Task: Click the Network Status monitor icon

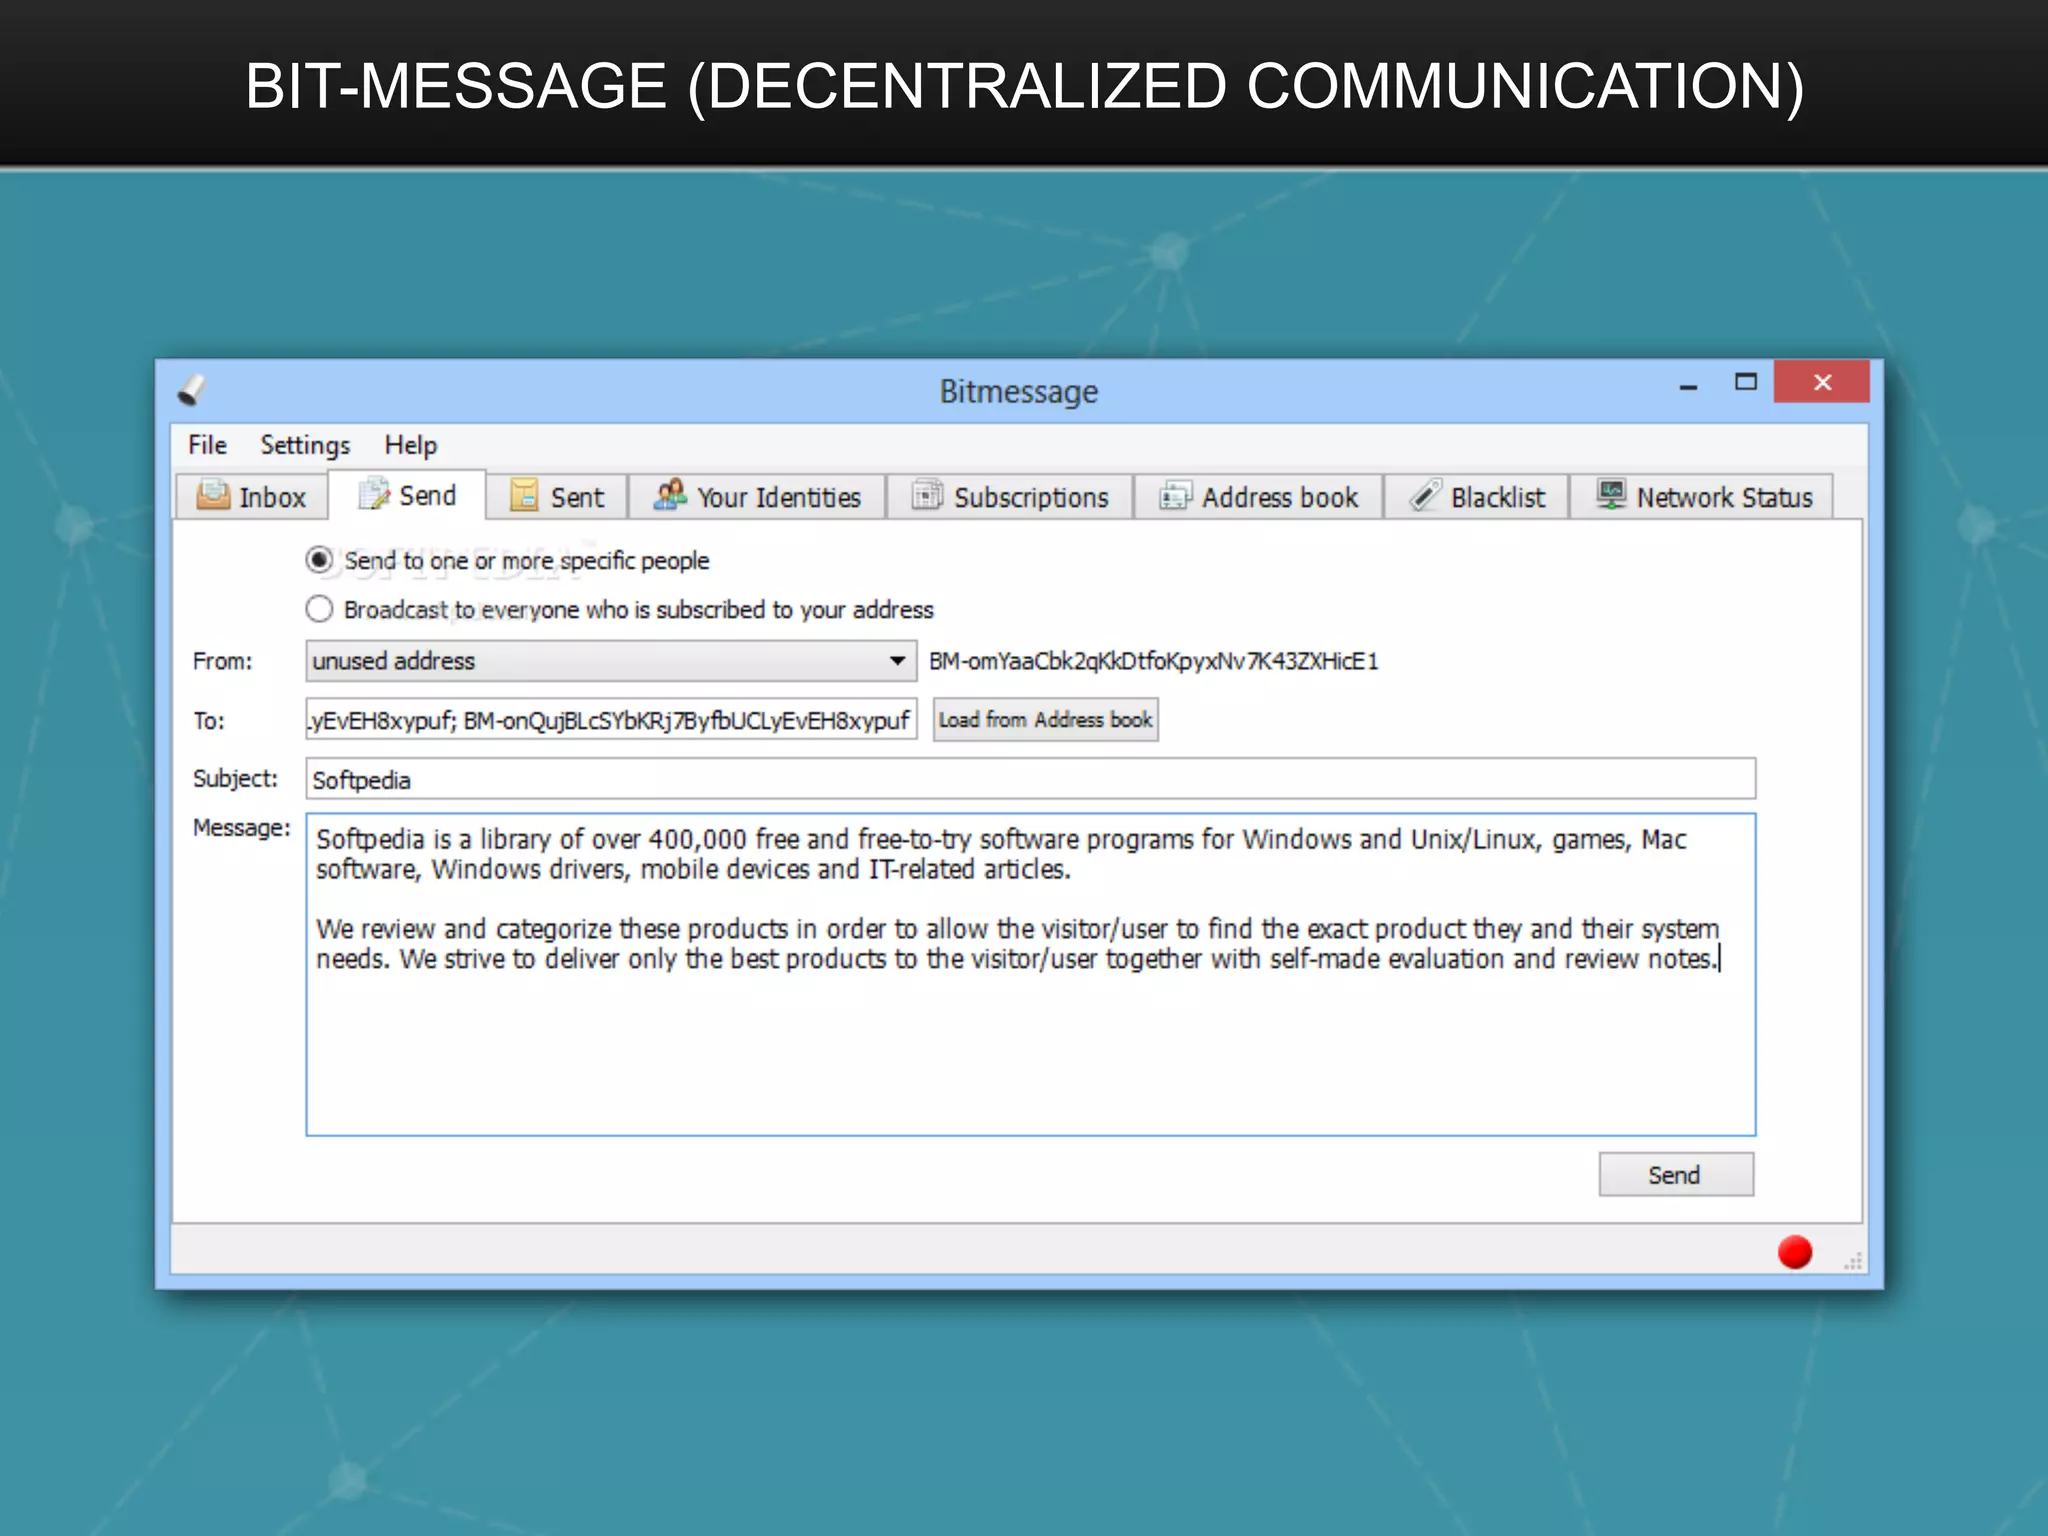Action: [x=1611, y=494]
